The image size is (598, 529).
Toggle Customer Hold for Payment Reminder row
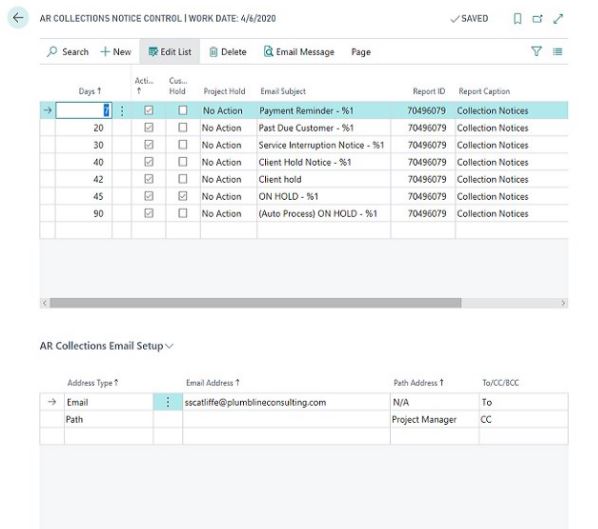click(183, 110)
